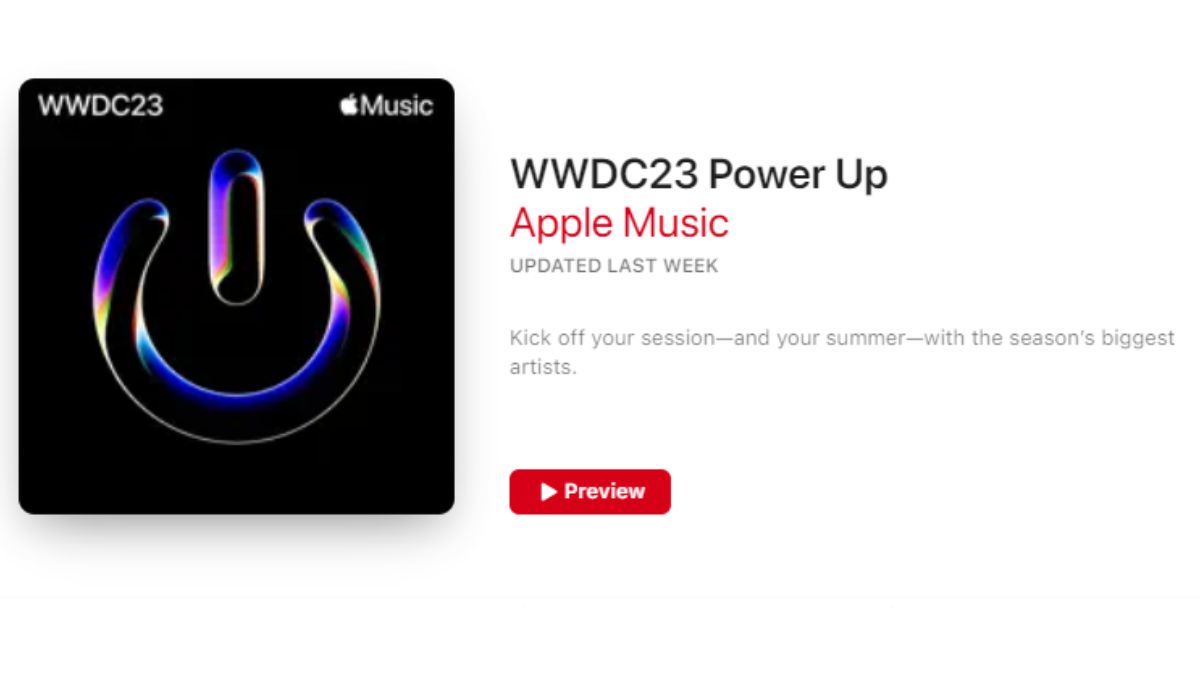Click the playlist description starting 'Kick off'
The width and height of the screenshot is (1200, 675).
tap(842, 352)
